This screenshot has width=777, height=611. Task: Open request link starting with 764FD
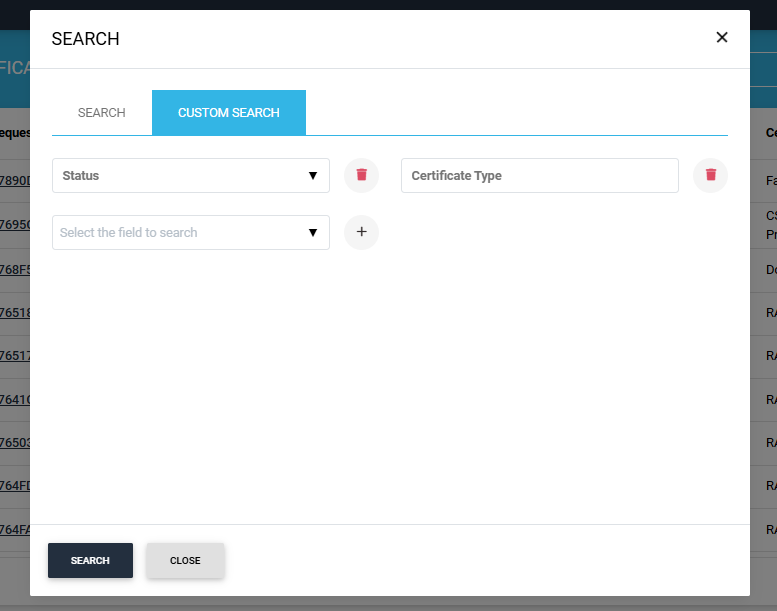click(15, 486)
